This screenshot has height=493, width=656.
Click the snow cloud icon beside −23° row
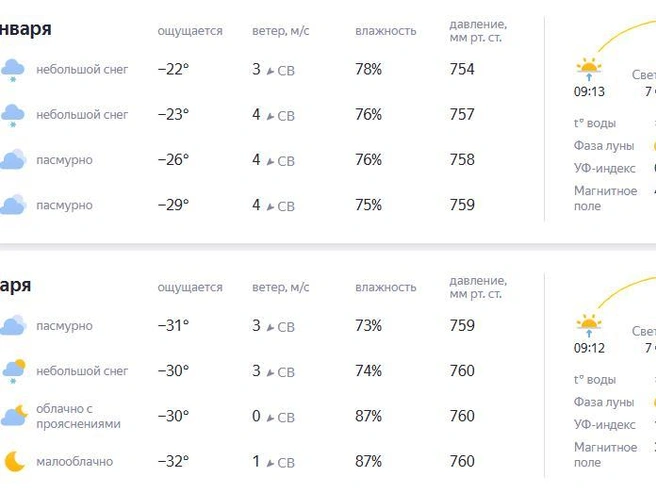13,116
